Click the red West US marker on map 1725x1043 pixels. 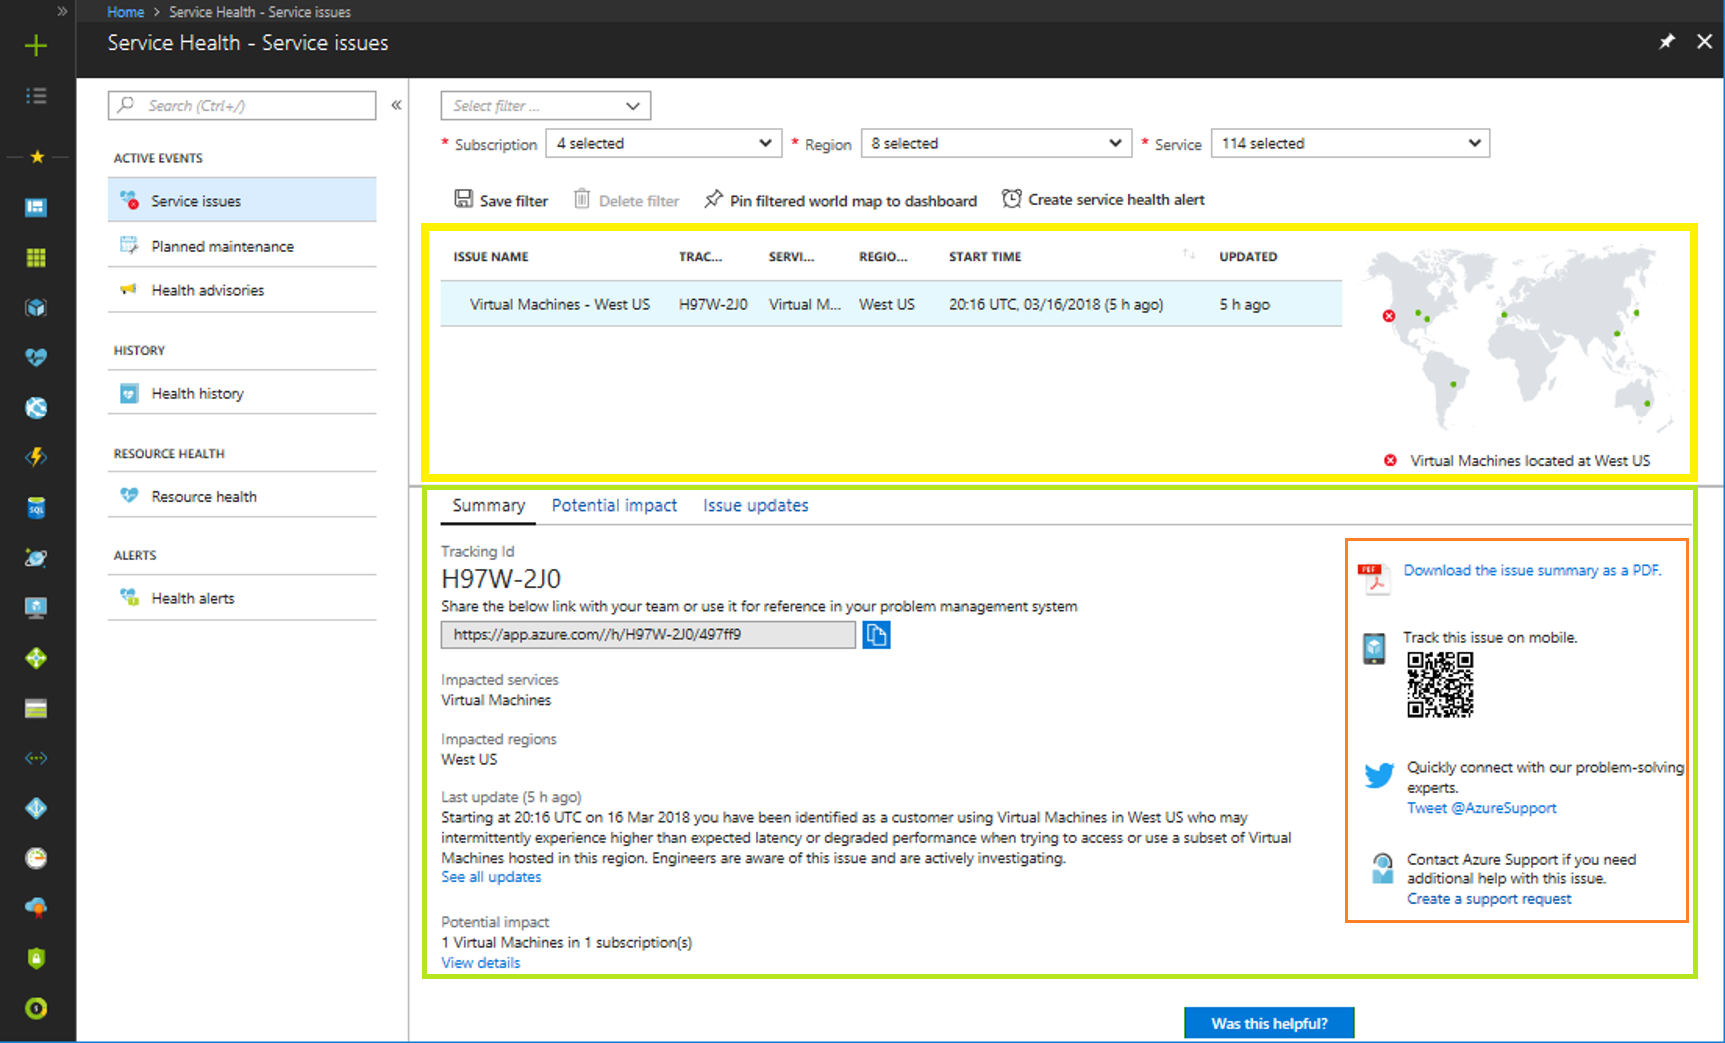coord(1389,316)
